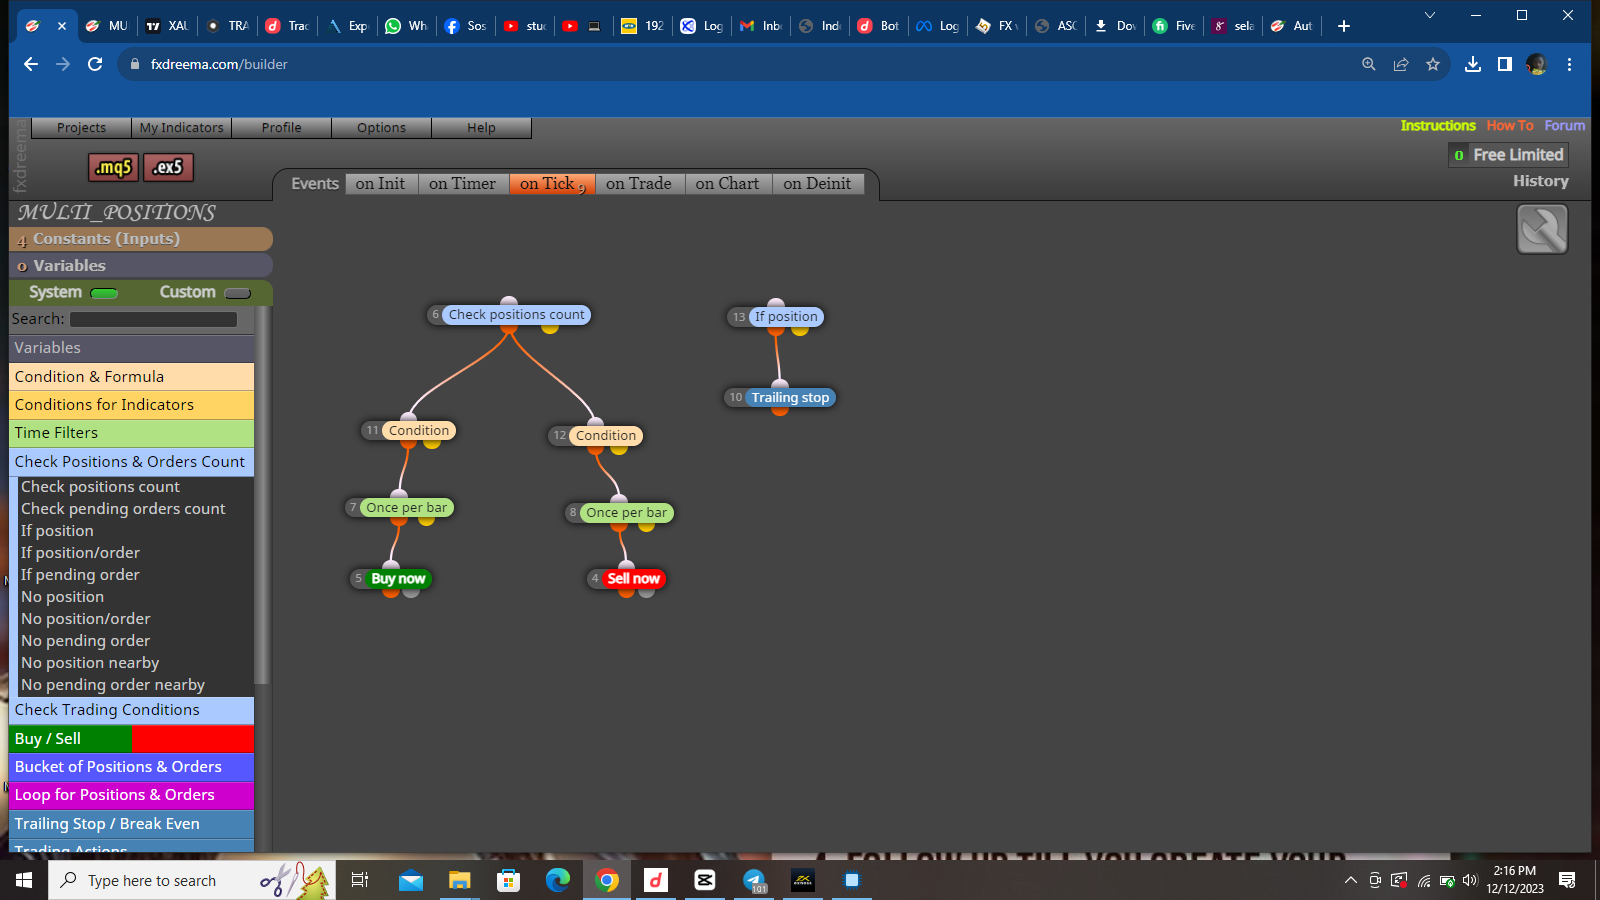The width and height of the screenshot is (1600, 900).
Task: Click the browser address bar
Action: tap(740, 64)
